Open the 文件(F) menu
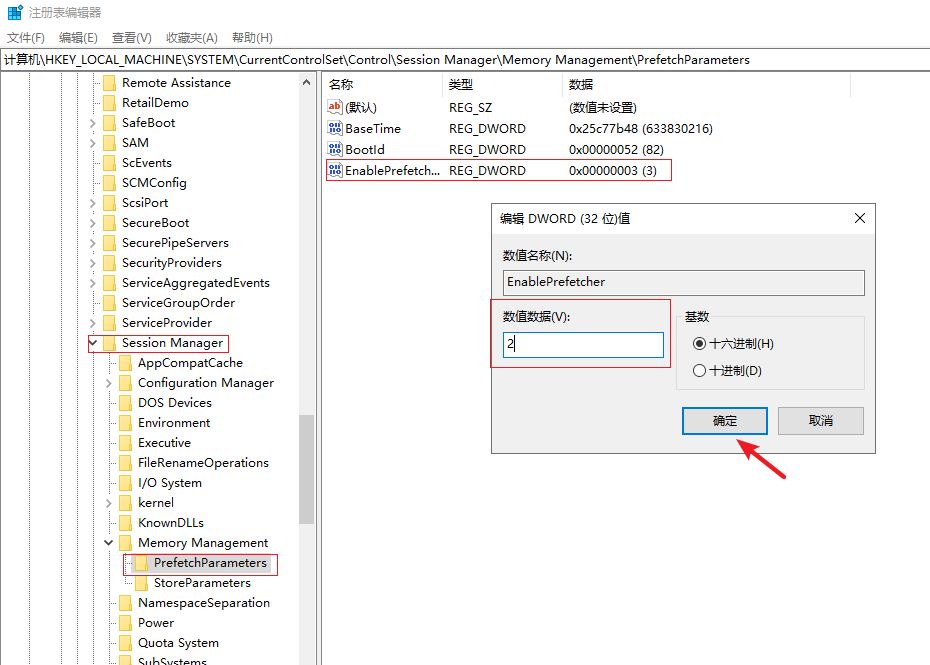Image resolution: width=930 pixels, height=665 pixels. tap(26, 37)
